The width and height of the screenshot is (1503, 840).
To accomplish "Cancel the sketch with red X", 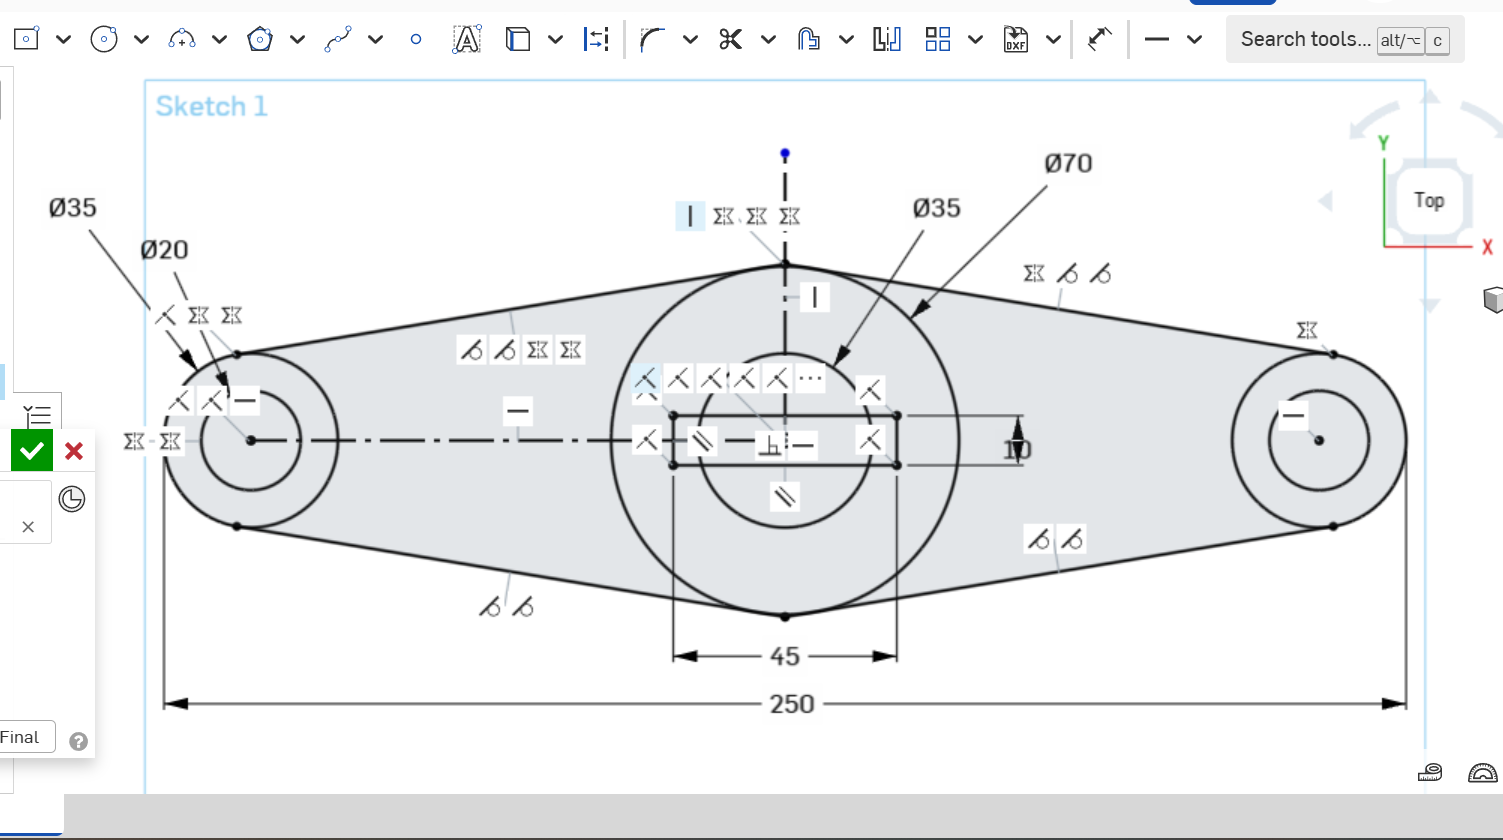I will [x=74, y=451].
